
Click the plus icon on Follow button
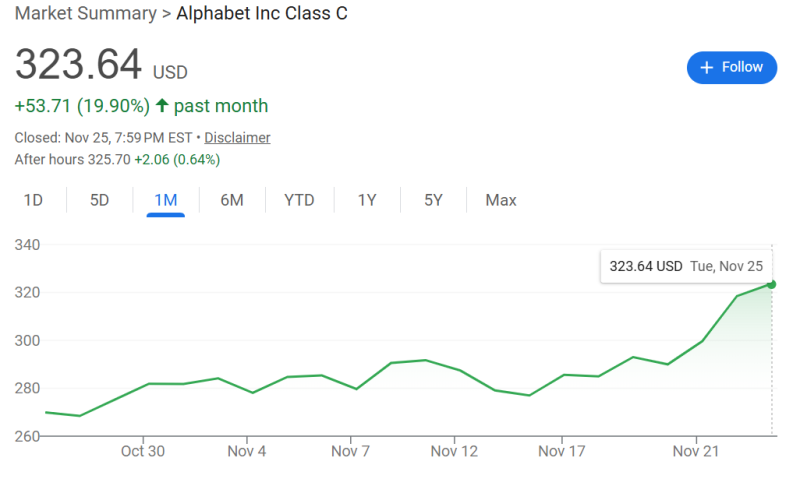click(706, 67)
